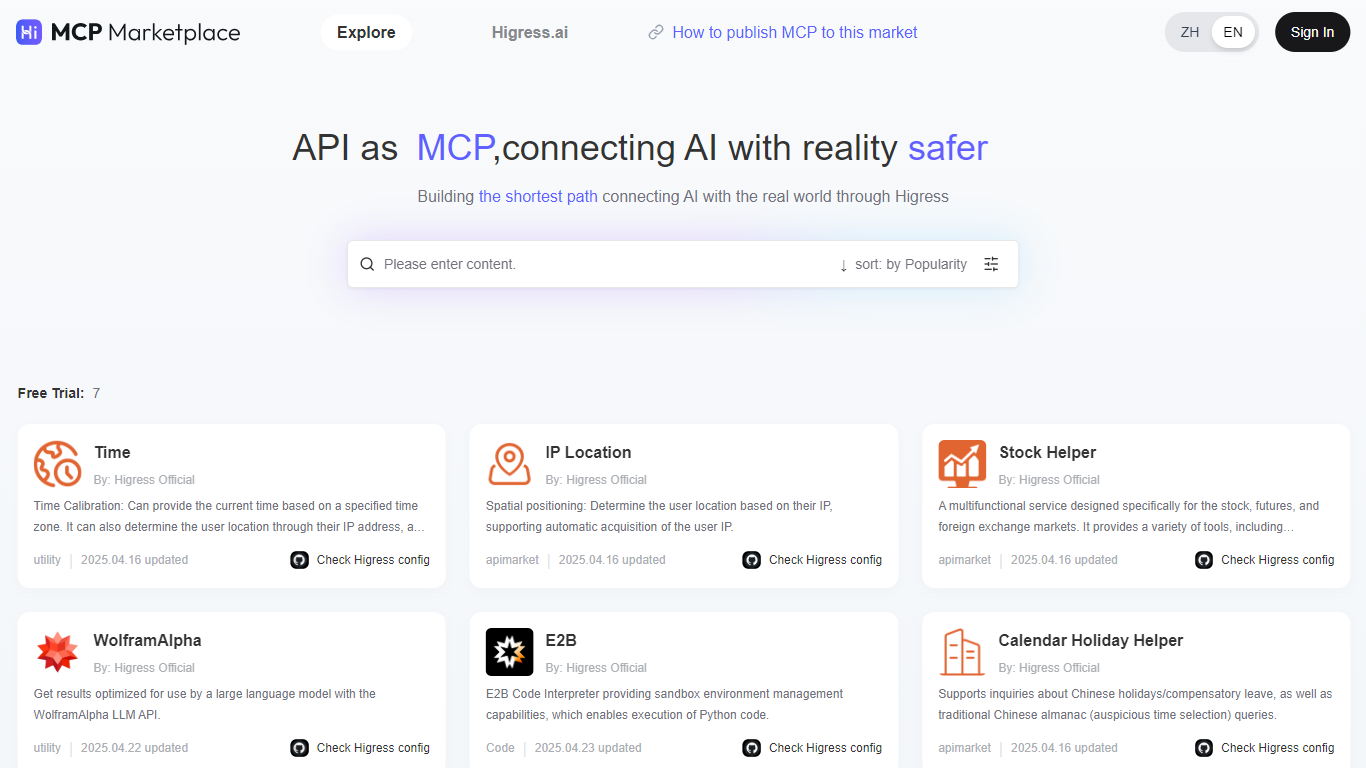Switch language to EN
The image size is (1366, 768).
1233,32
